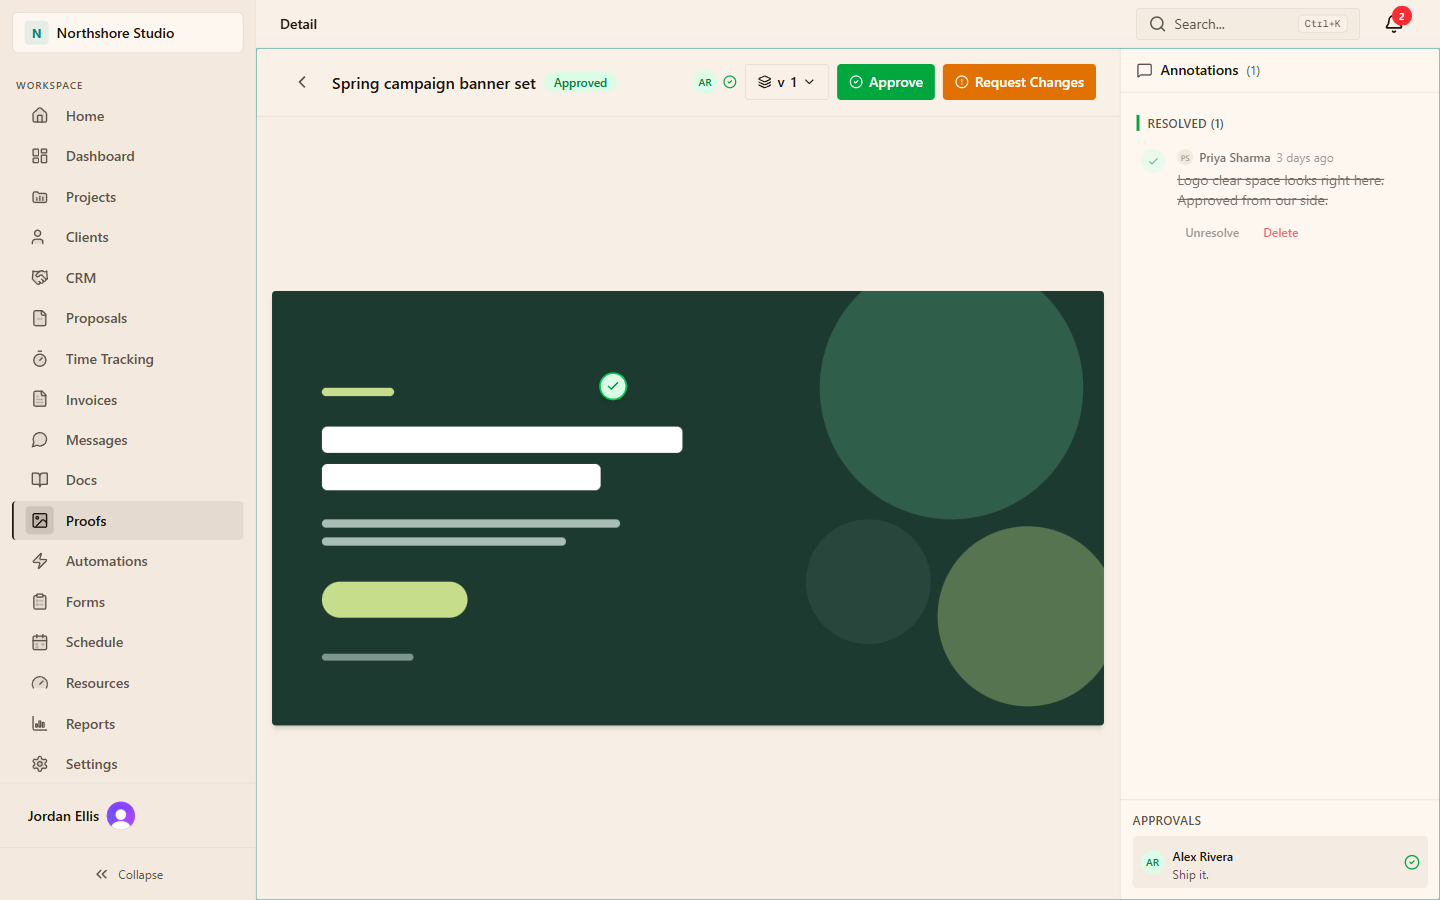Open the Spring campaign banner preview image
This screenshot has width=1440, height=900.
click(688, 508)
